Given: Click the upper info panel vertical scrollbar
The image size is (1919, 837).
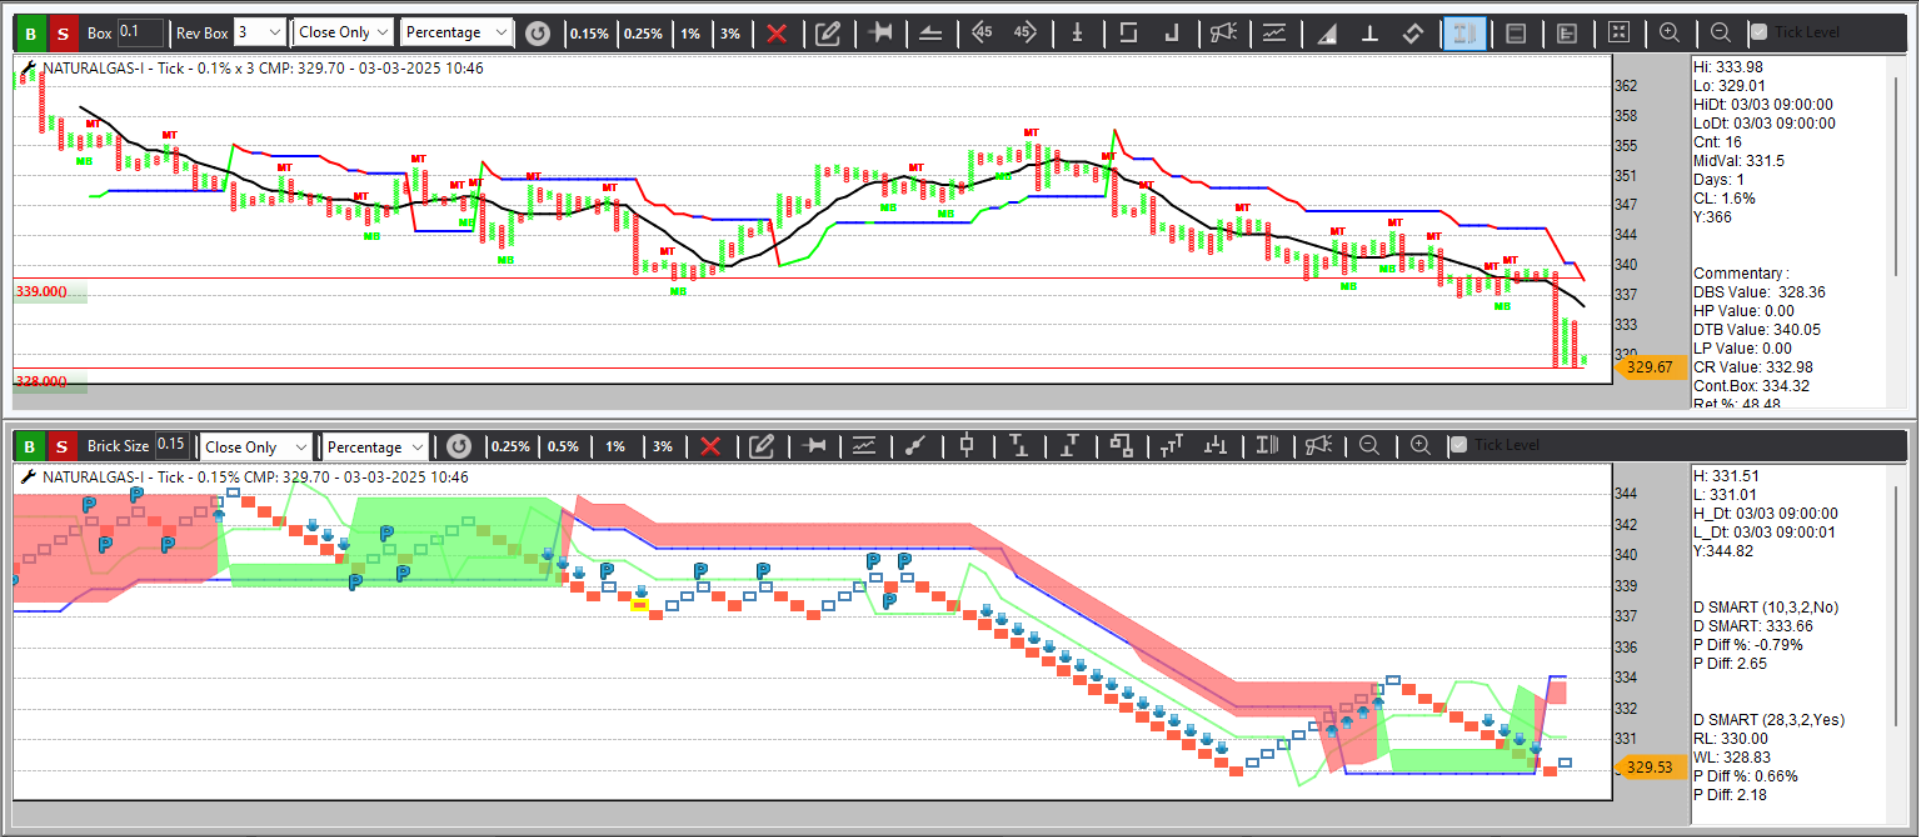Looking at the screenshot, I should pyautogui.click(x=1896, y=176).
